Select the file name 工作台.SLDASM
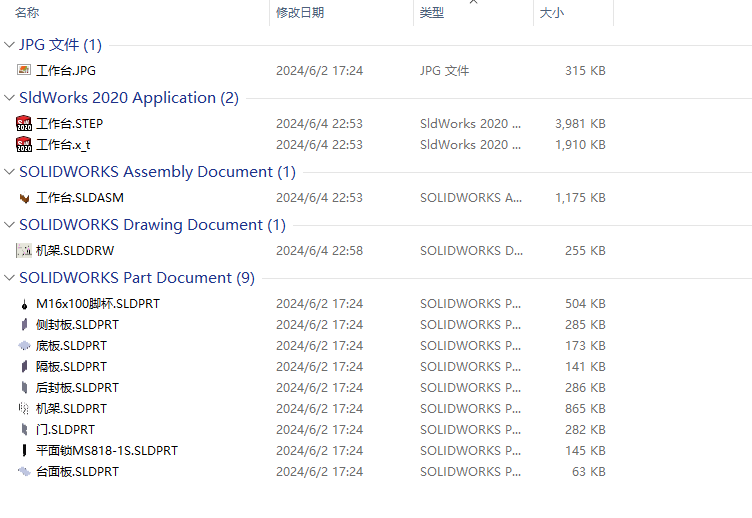 pyautogui.click(x=80, y=198)
